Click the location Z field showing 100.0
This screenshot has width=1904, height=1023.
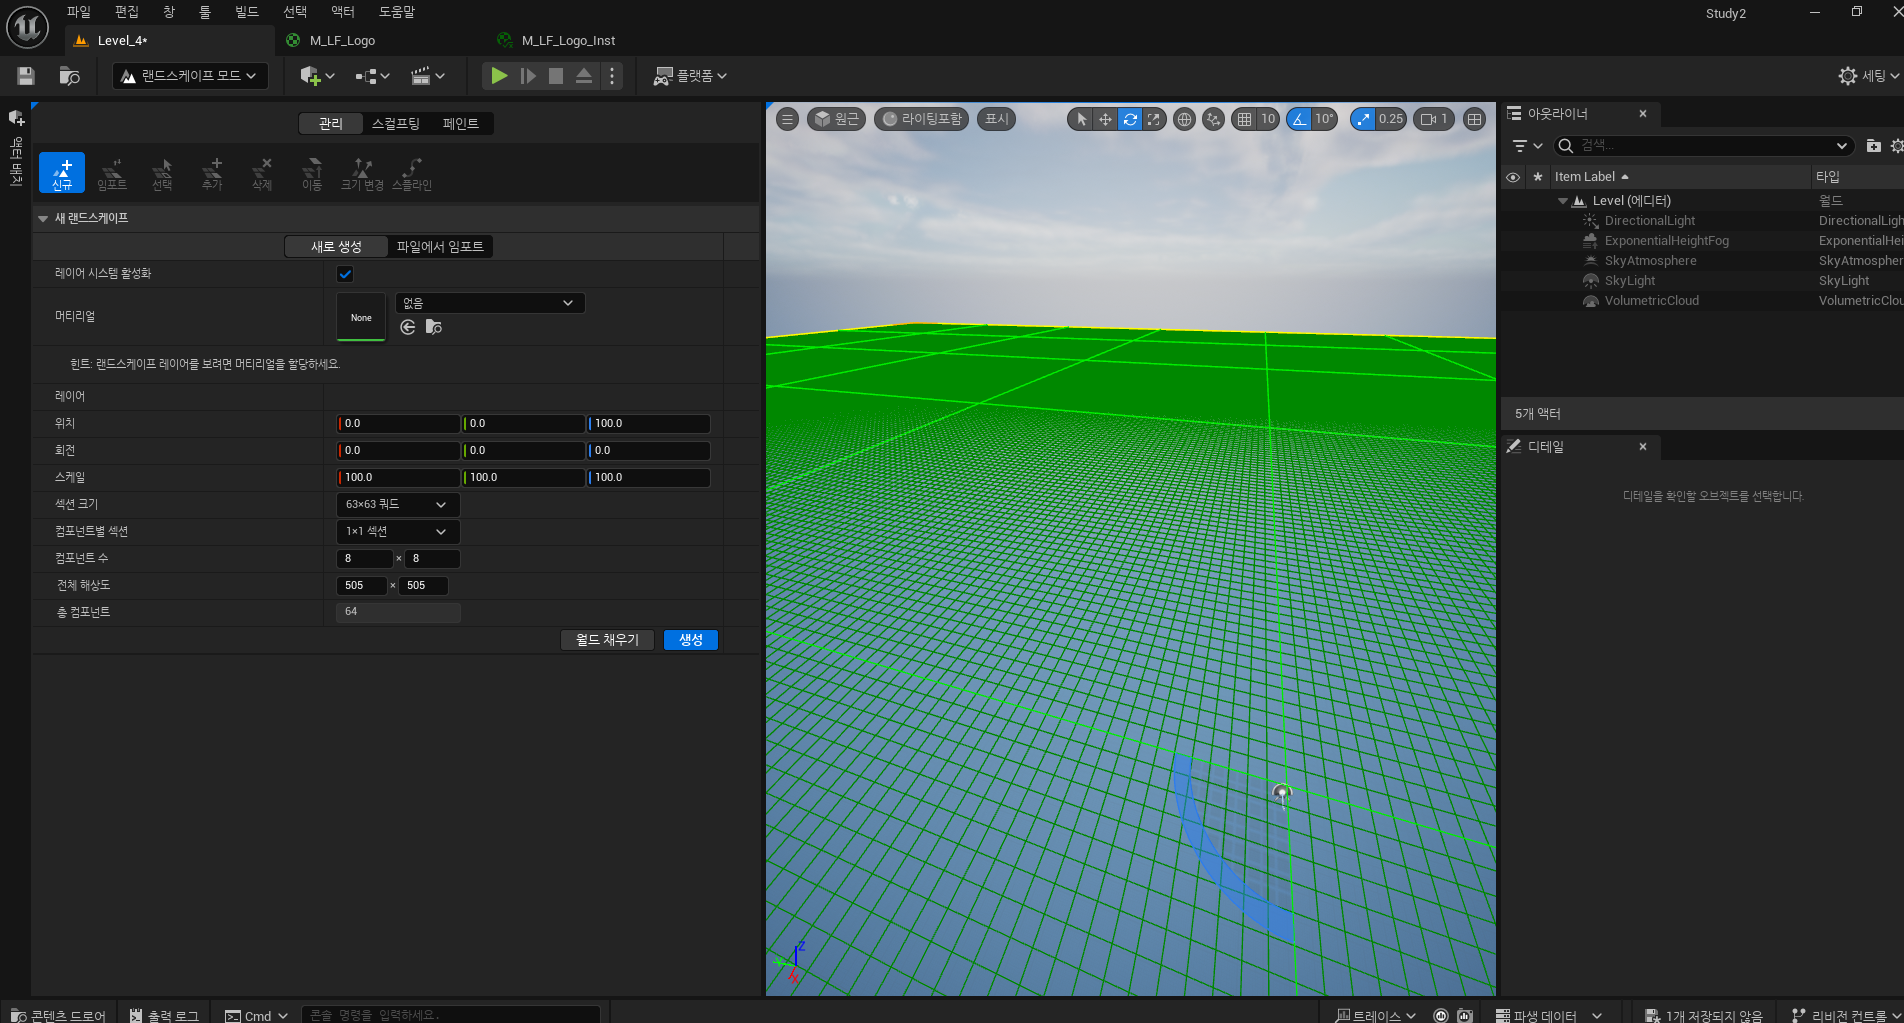point(649,424)
